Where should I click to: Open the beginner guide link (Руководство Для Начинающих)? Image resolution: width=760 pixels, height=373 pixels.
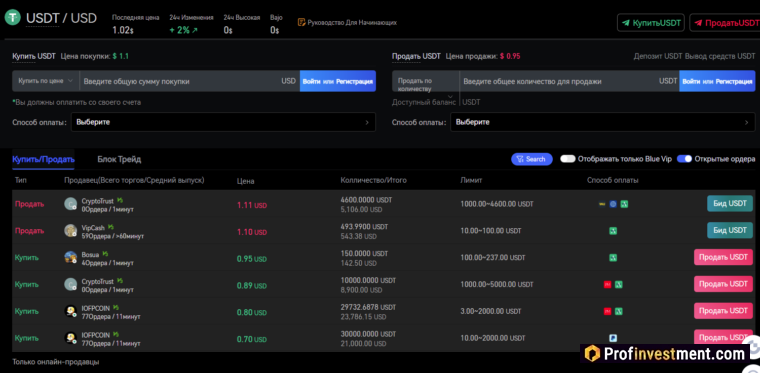pyautogui.click(x=348, y=22)
